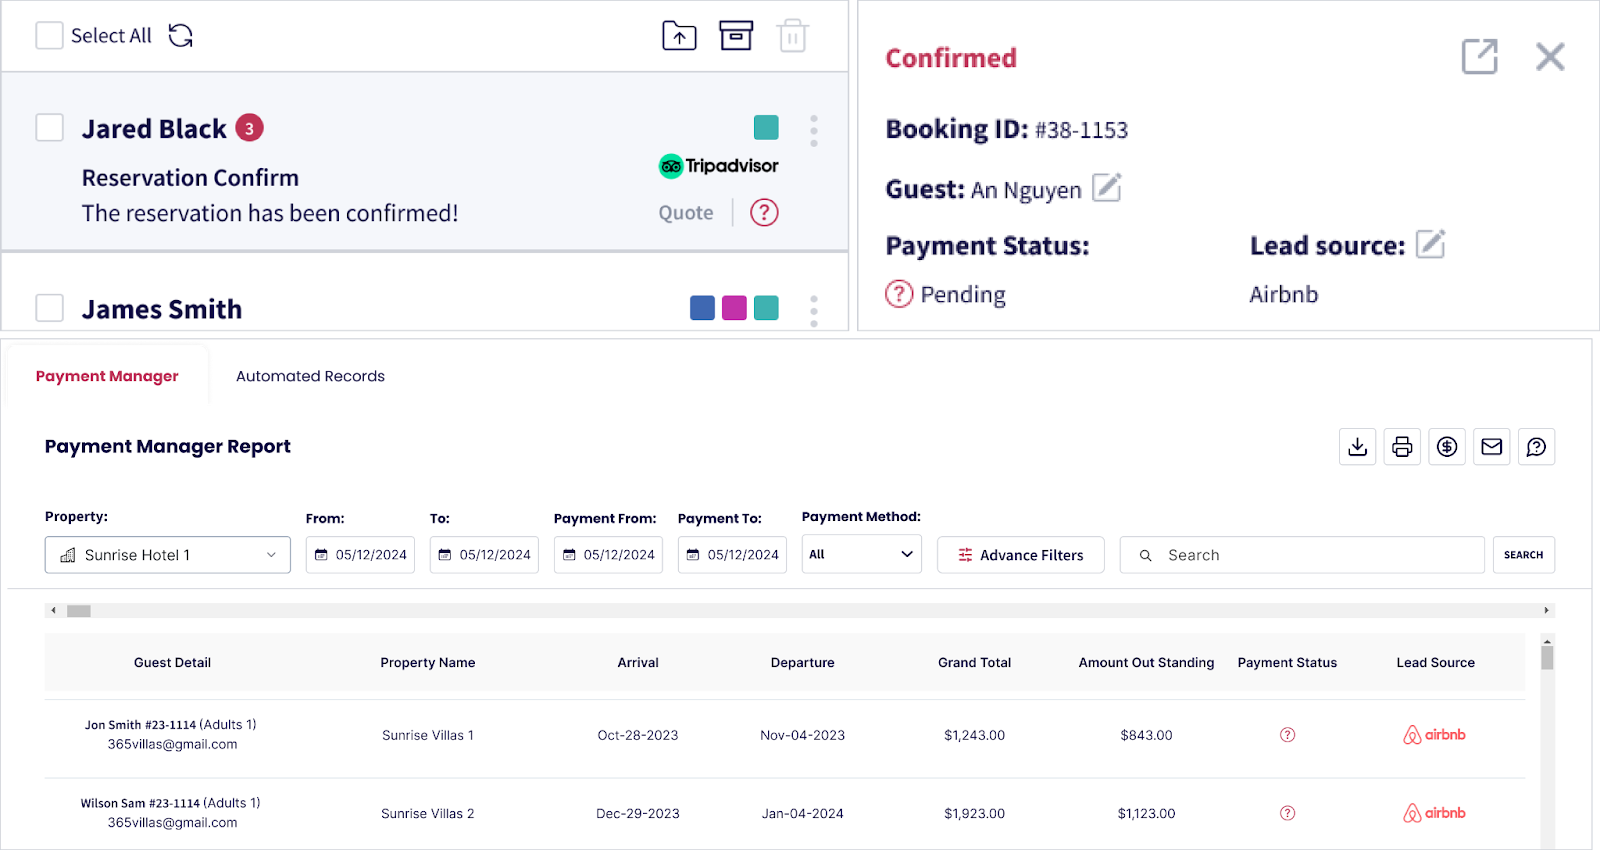Click the red 3 badge beside Jared Black
The height and width of the screenshot is (850, 1600).
pos(249,128)
